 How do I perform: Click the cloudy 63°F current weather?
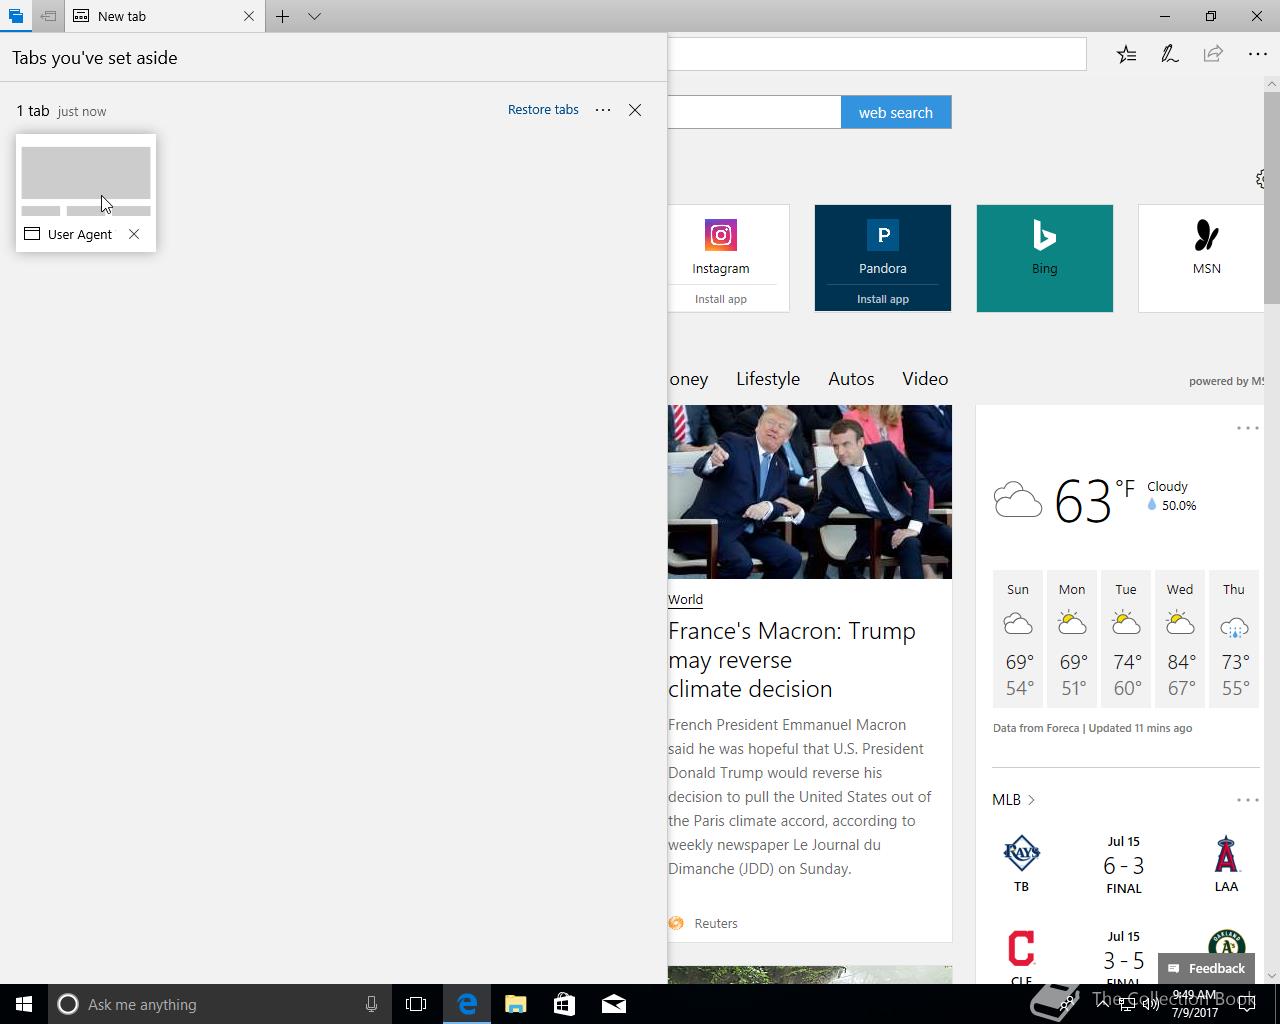click(1095, 498)
